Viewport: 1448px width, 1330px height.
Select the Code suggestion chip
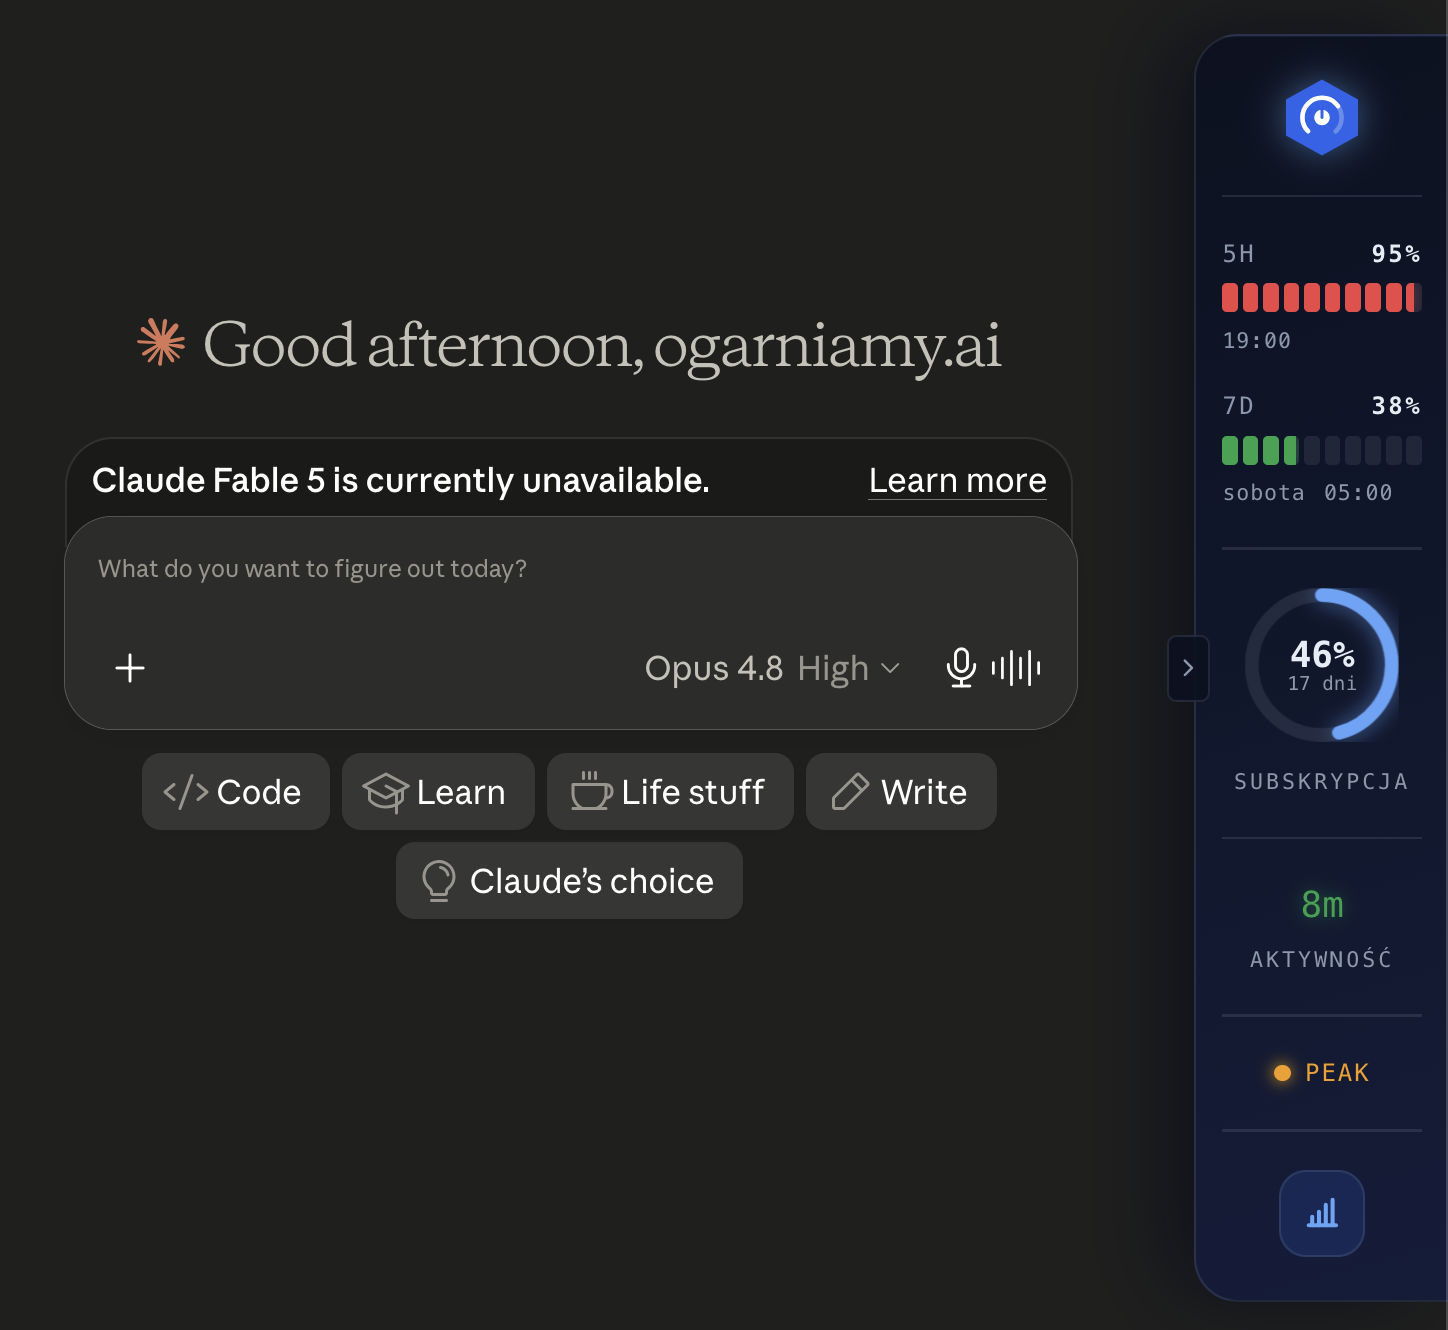click(236, 792)
